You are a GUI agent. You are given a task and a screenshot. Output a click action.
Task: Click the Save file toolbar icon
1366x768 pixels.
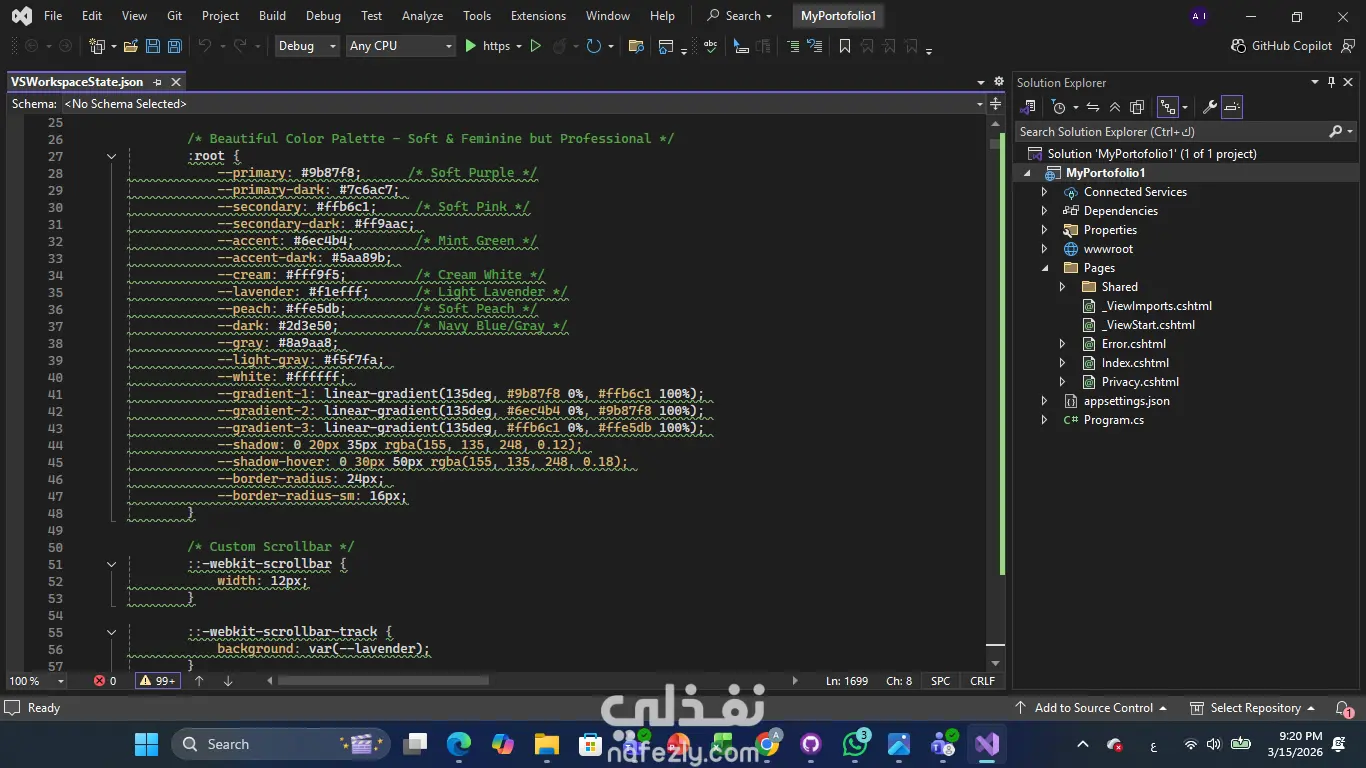click(153, 46)
